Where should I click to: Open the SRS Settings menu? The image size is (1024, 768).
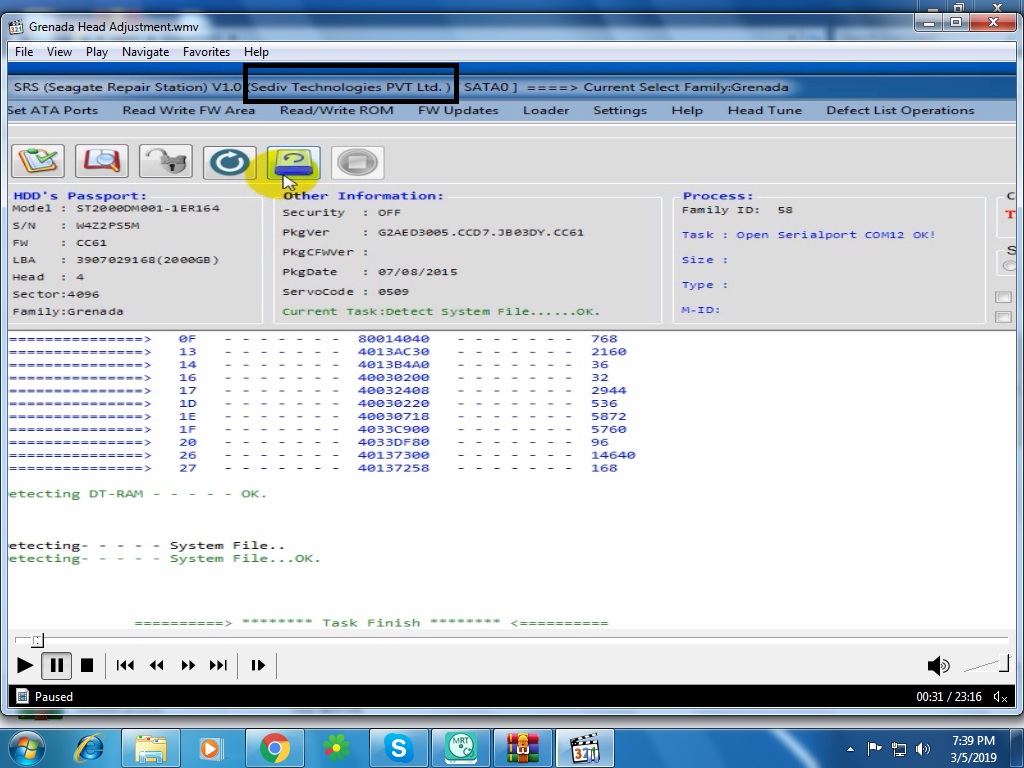pos(620,110)
